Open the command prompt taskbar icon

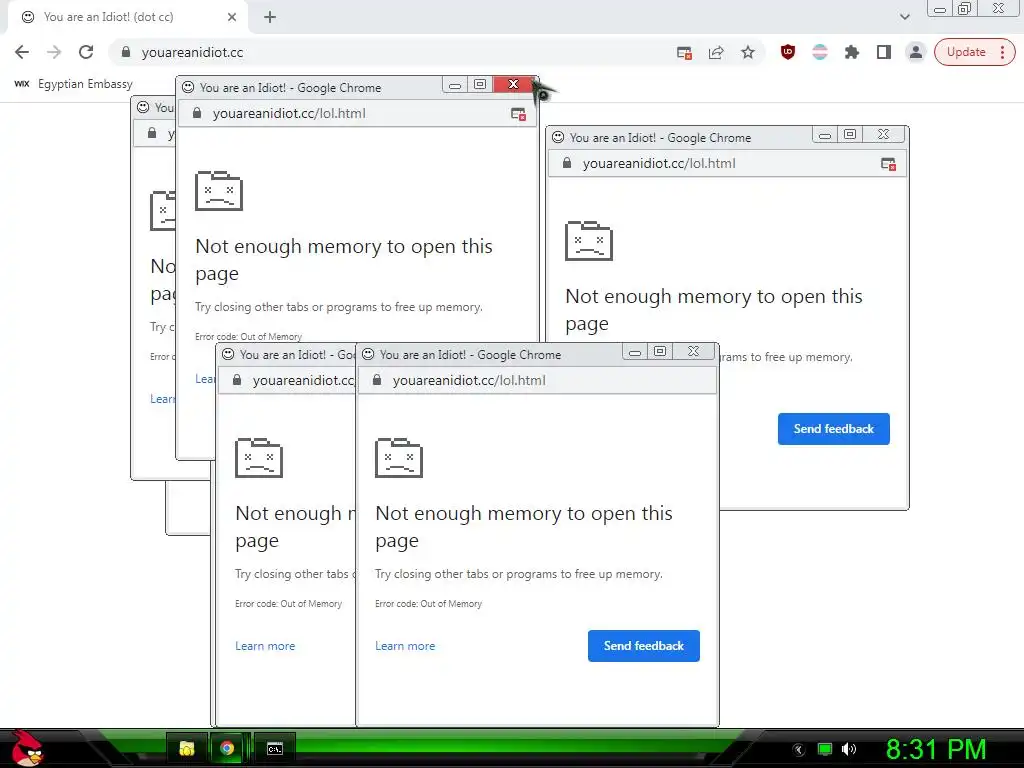275,748
